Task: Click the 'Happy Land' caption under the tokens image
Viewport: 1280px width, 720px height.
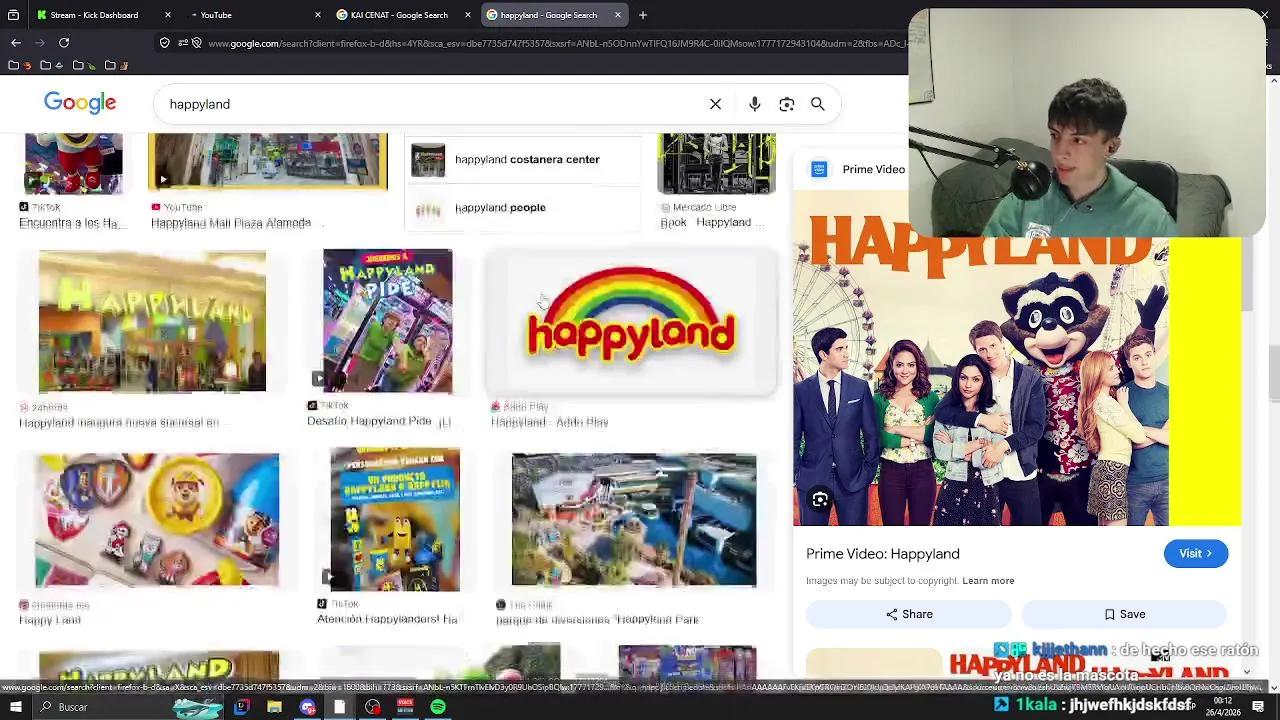Action: [49, 620]
